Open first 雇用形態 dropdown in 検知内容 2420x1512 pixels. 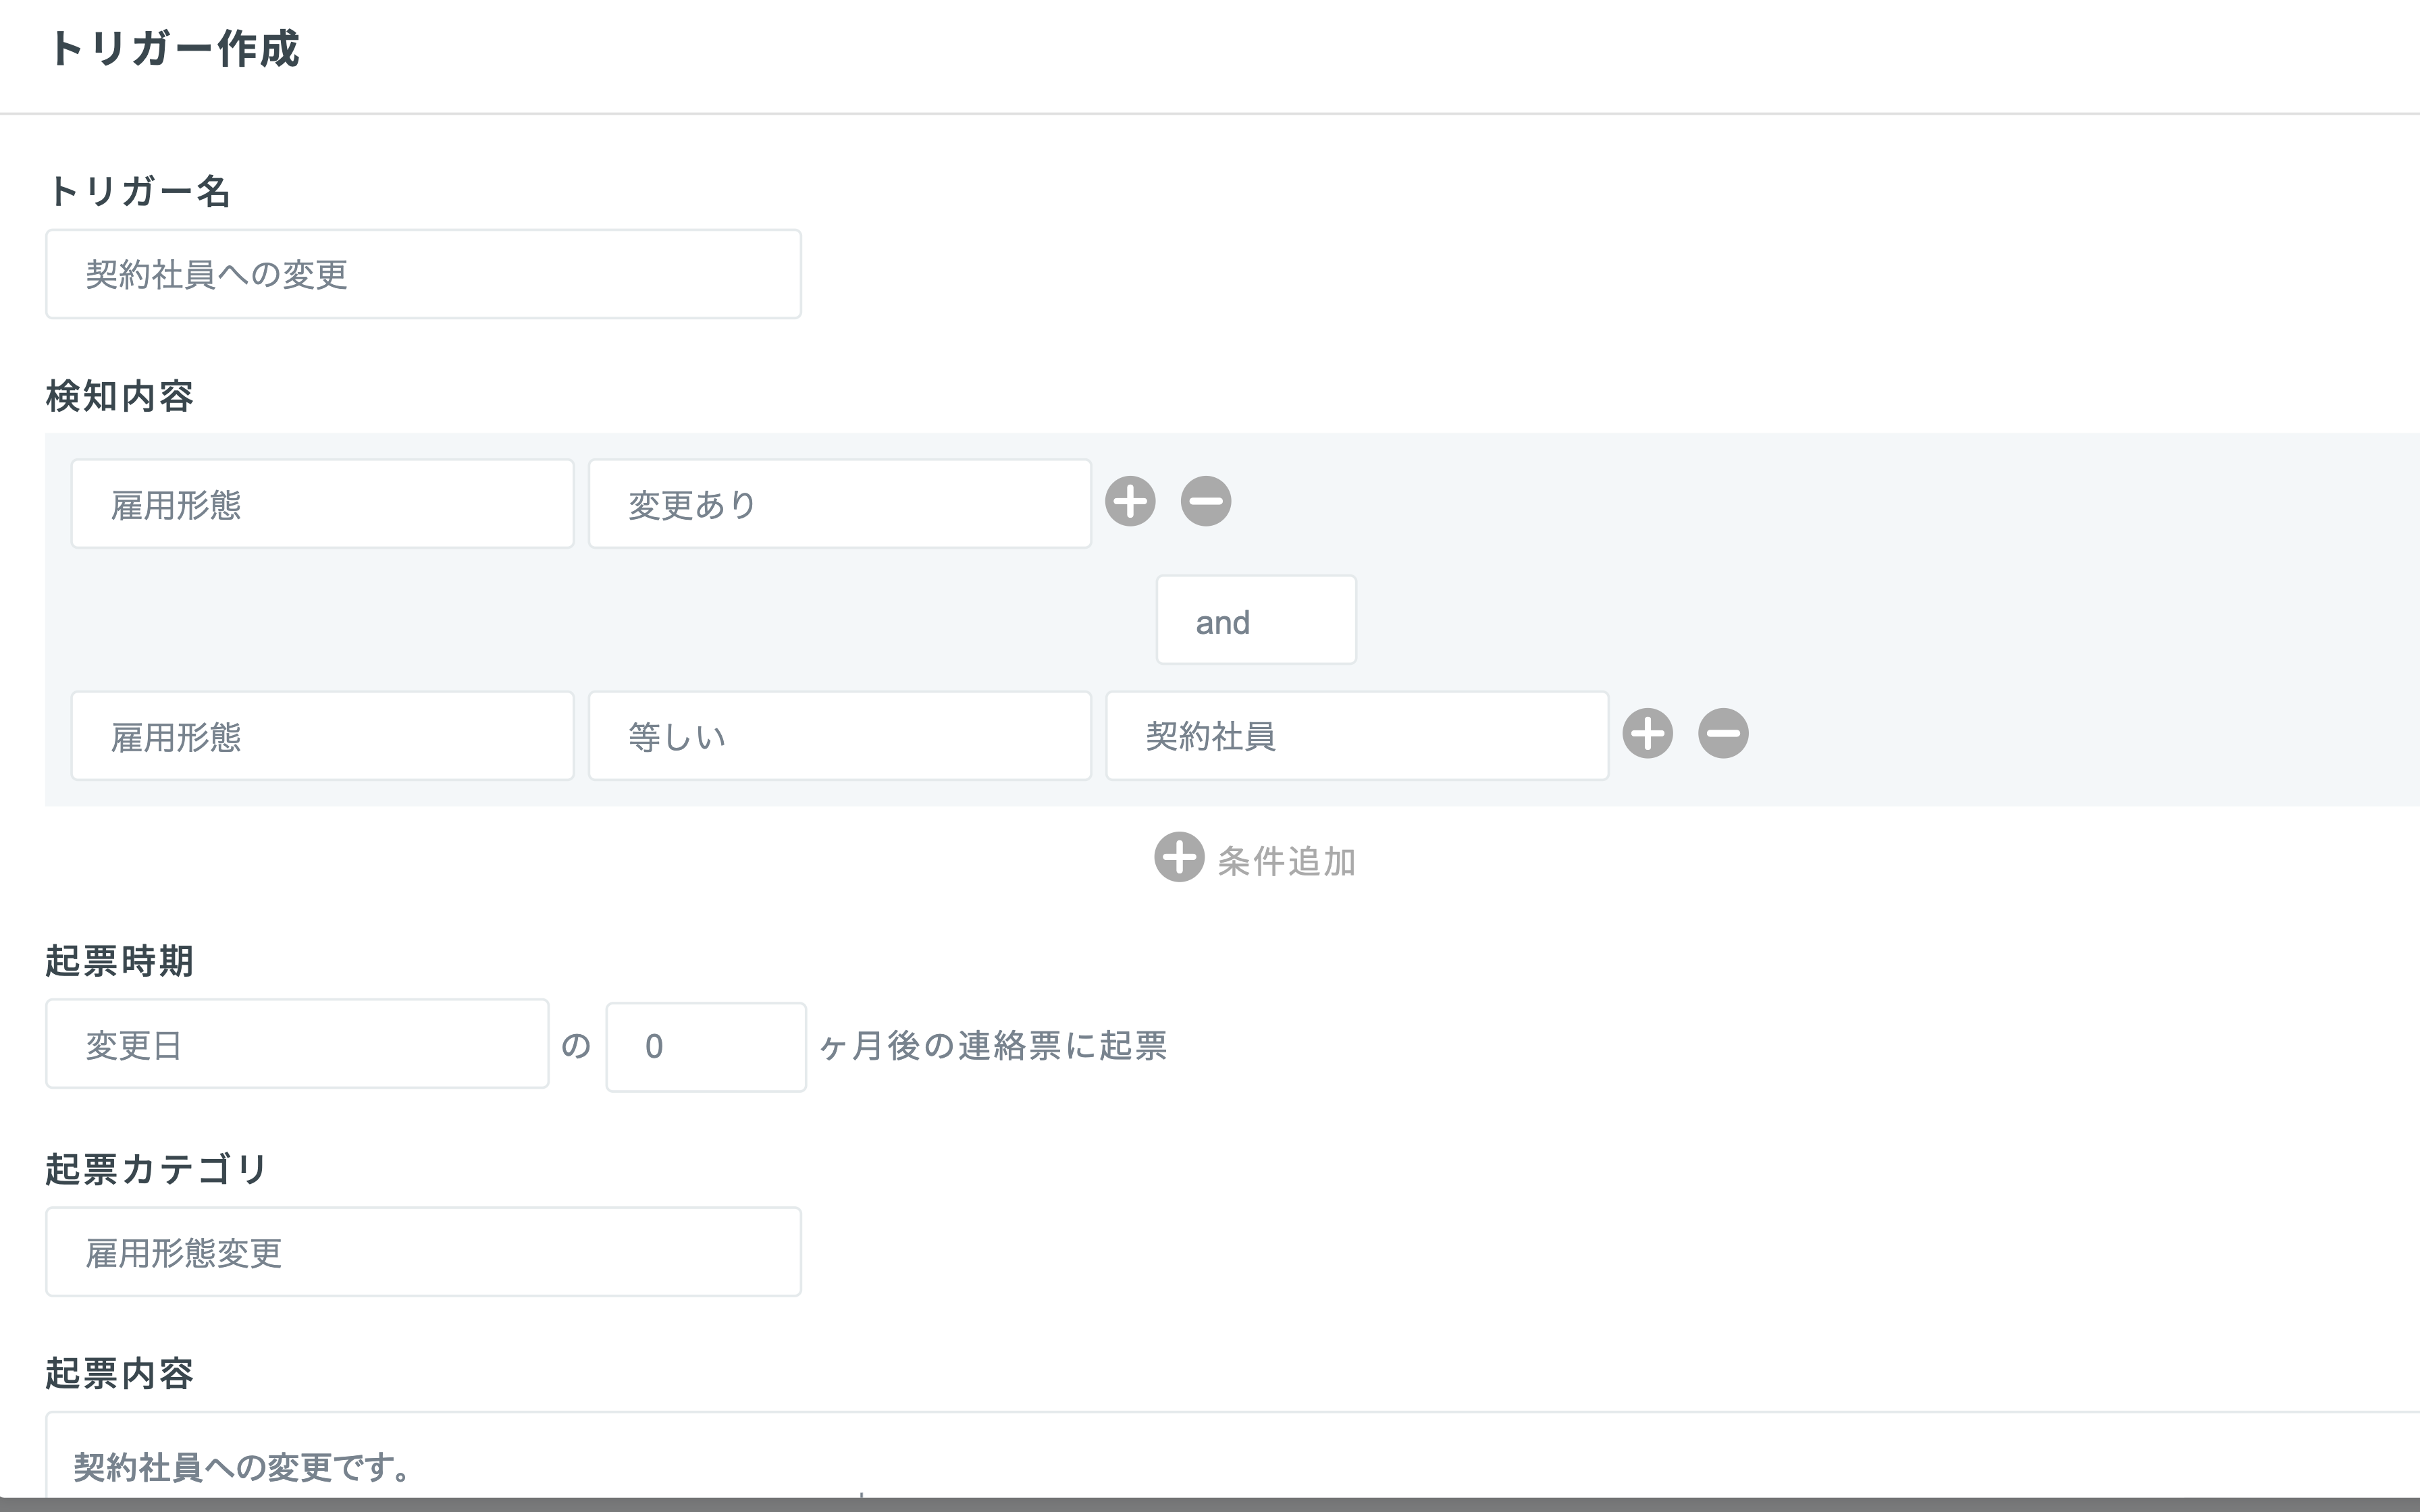(322, 504)
